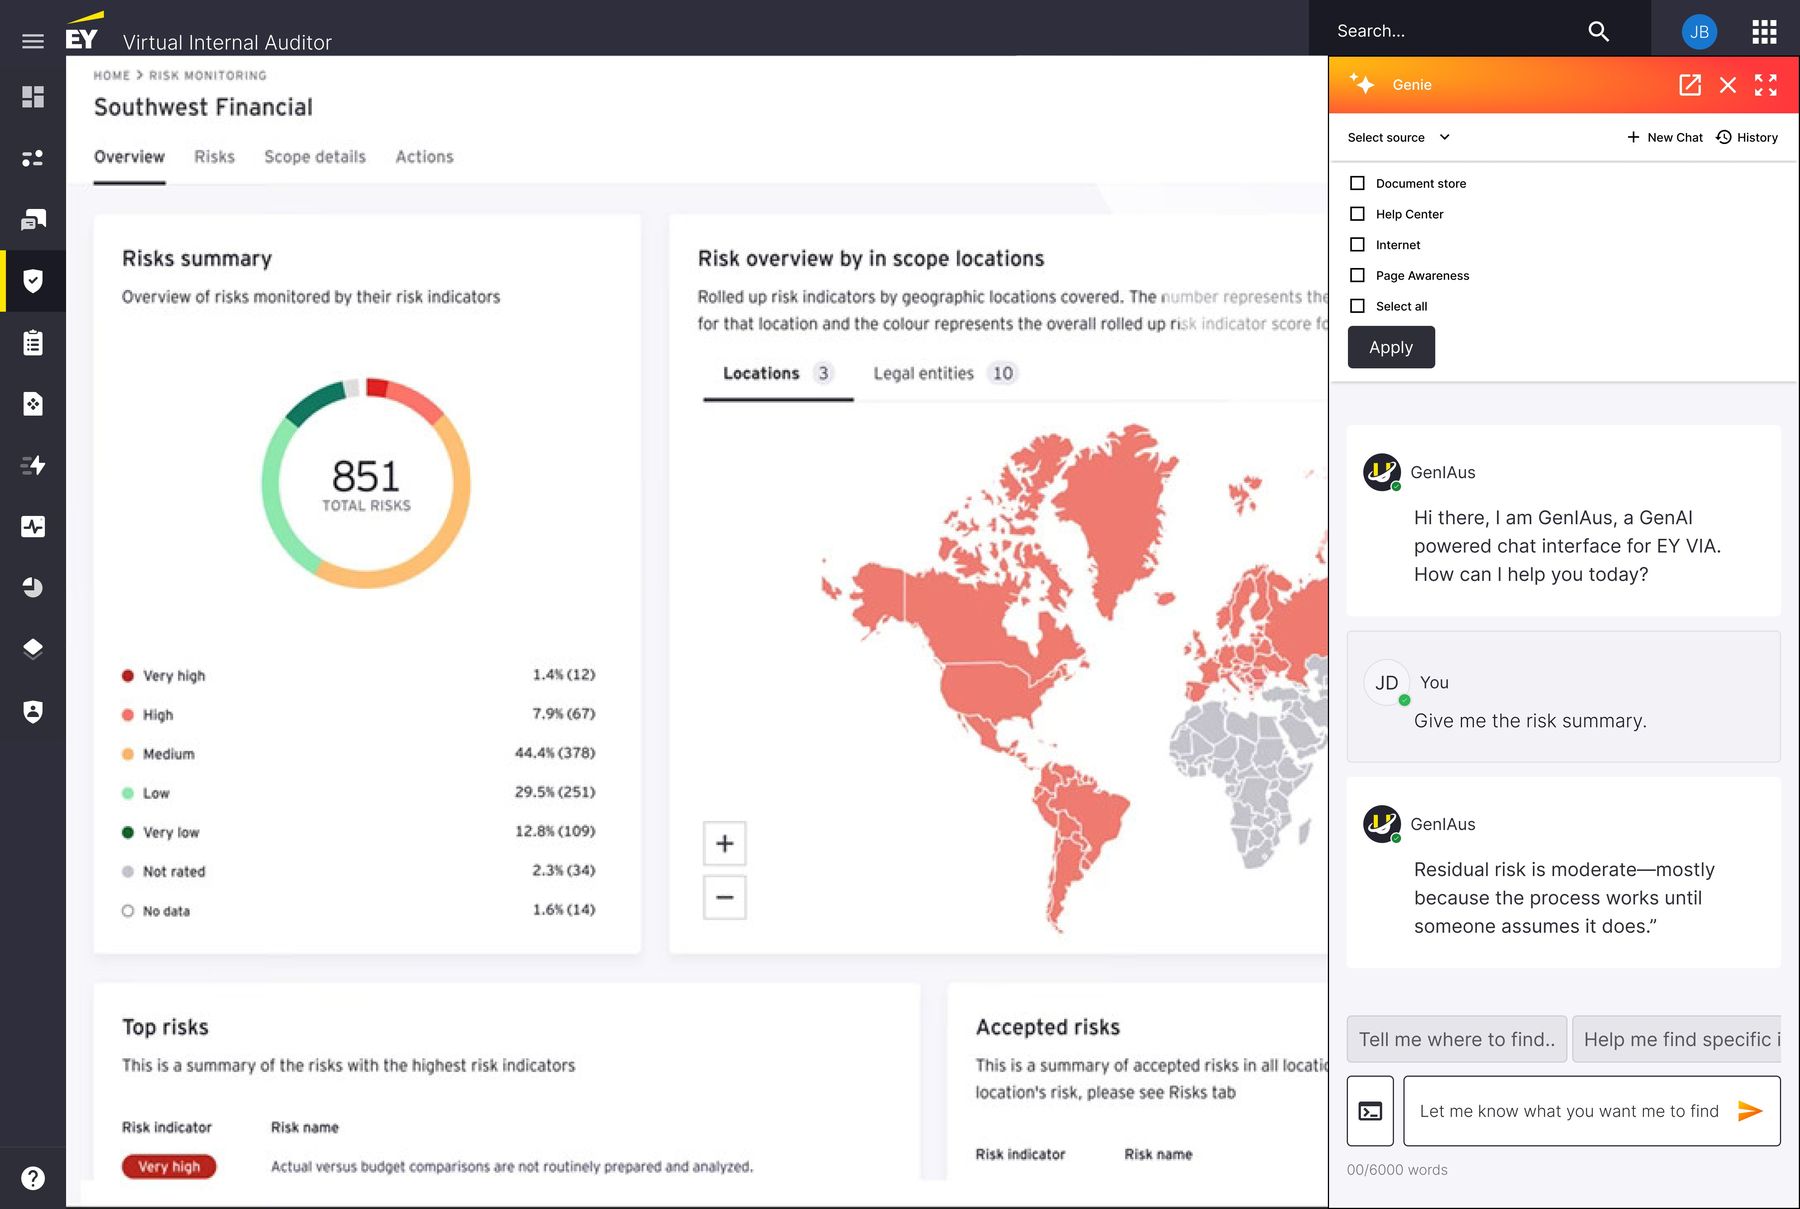
Task: Switch to the Overview tab
Action: click(129, 157)
